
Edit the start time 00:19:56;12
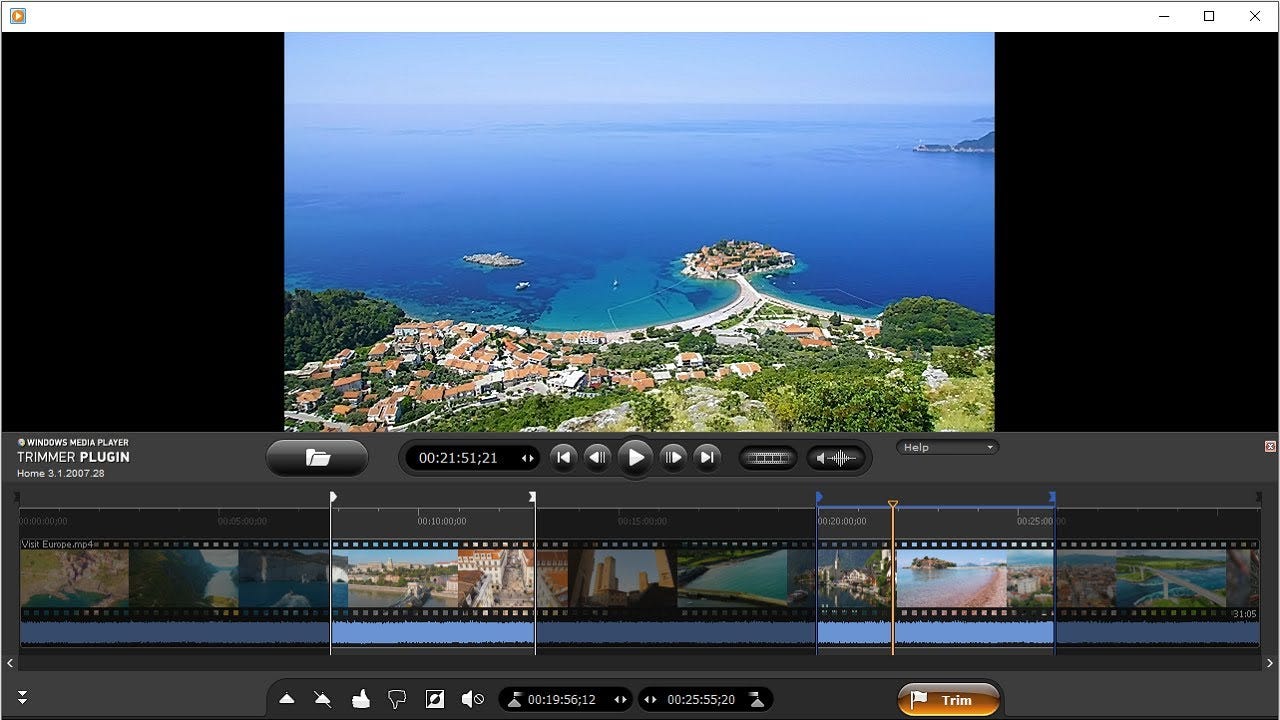pos(562,699)
